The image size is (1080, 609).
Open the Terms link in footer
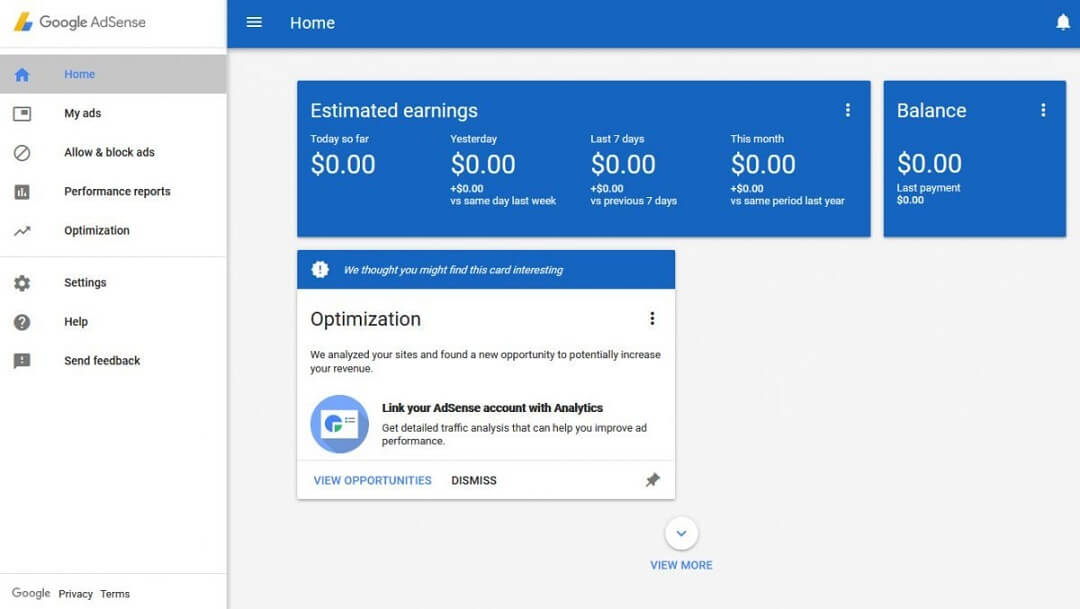click(x=115, y=594)
